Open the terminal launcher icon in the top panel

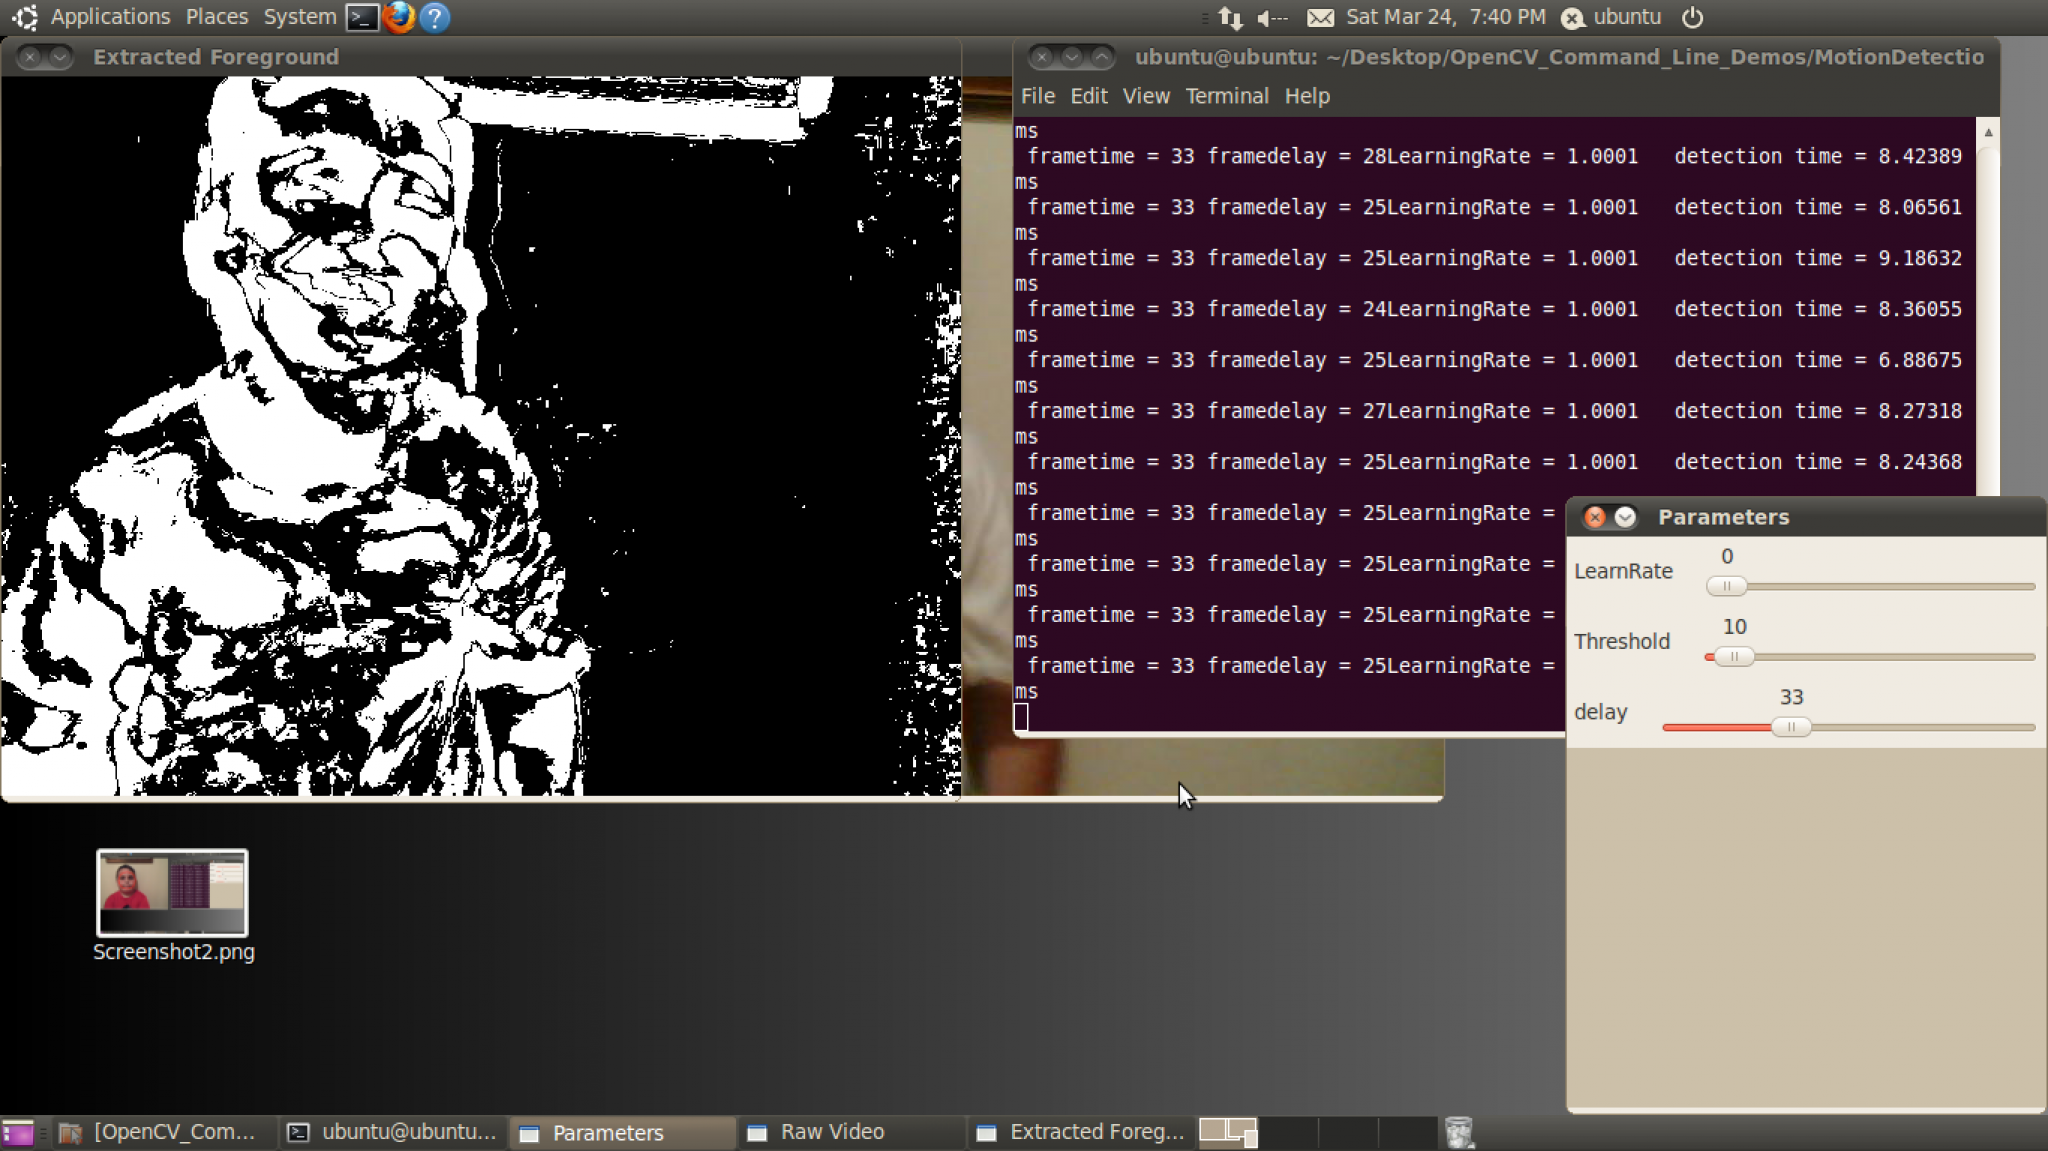pyautogui.click(x=362, y=17)
